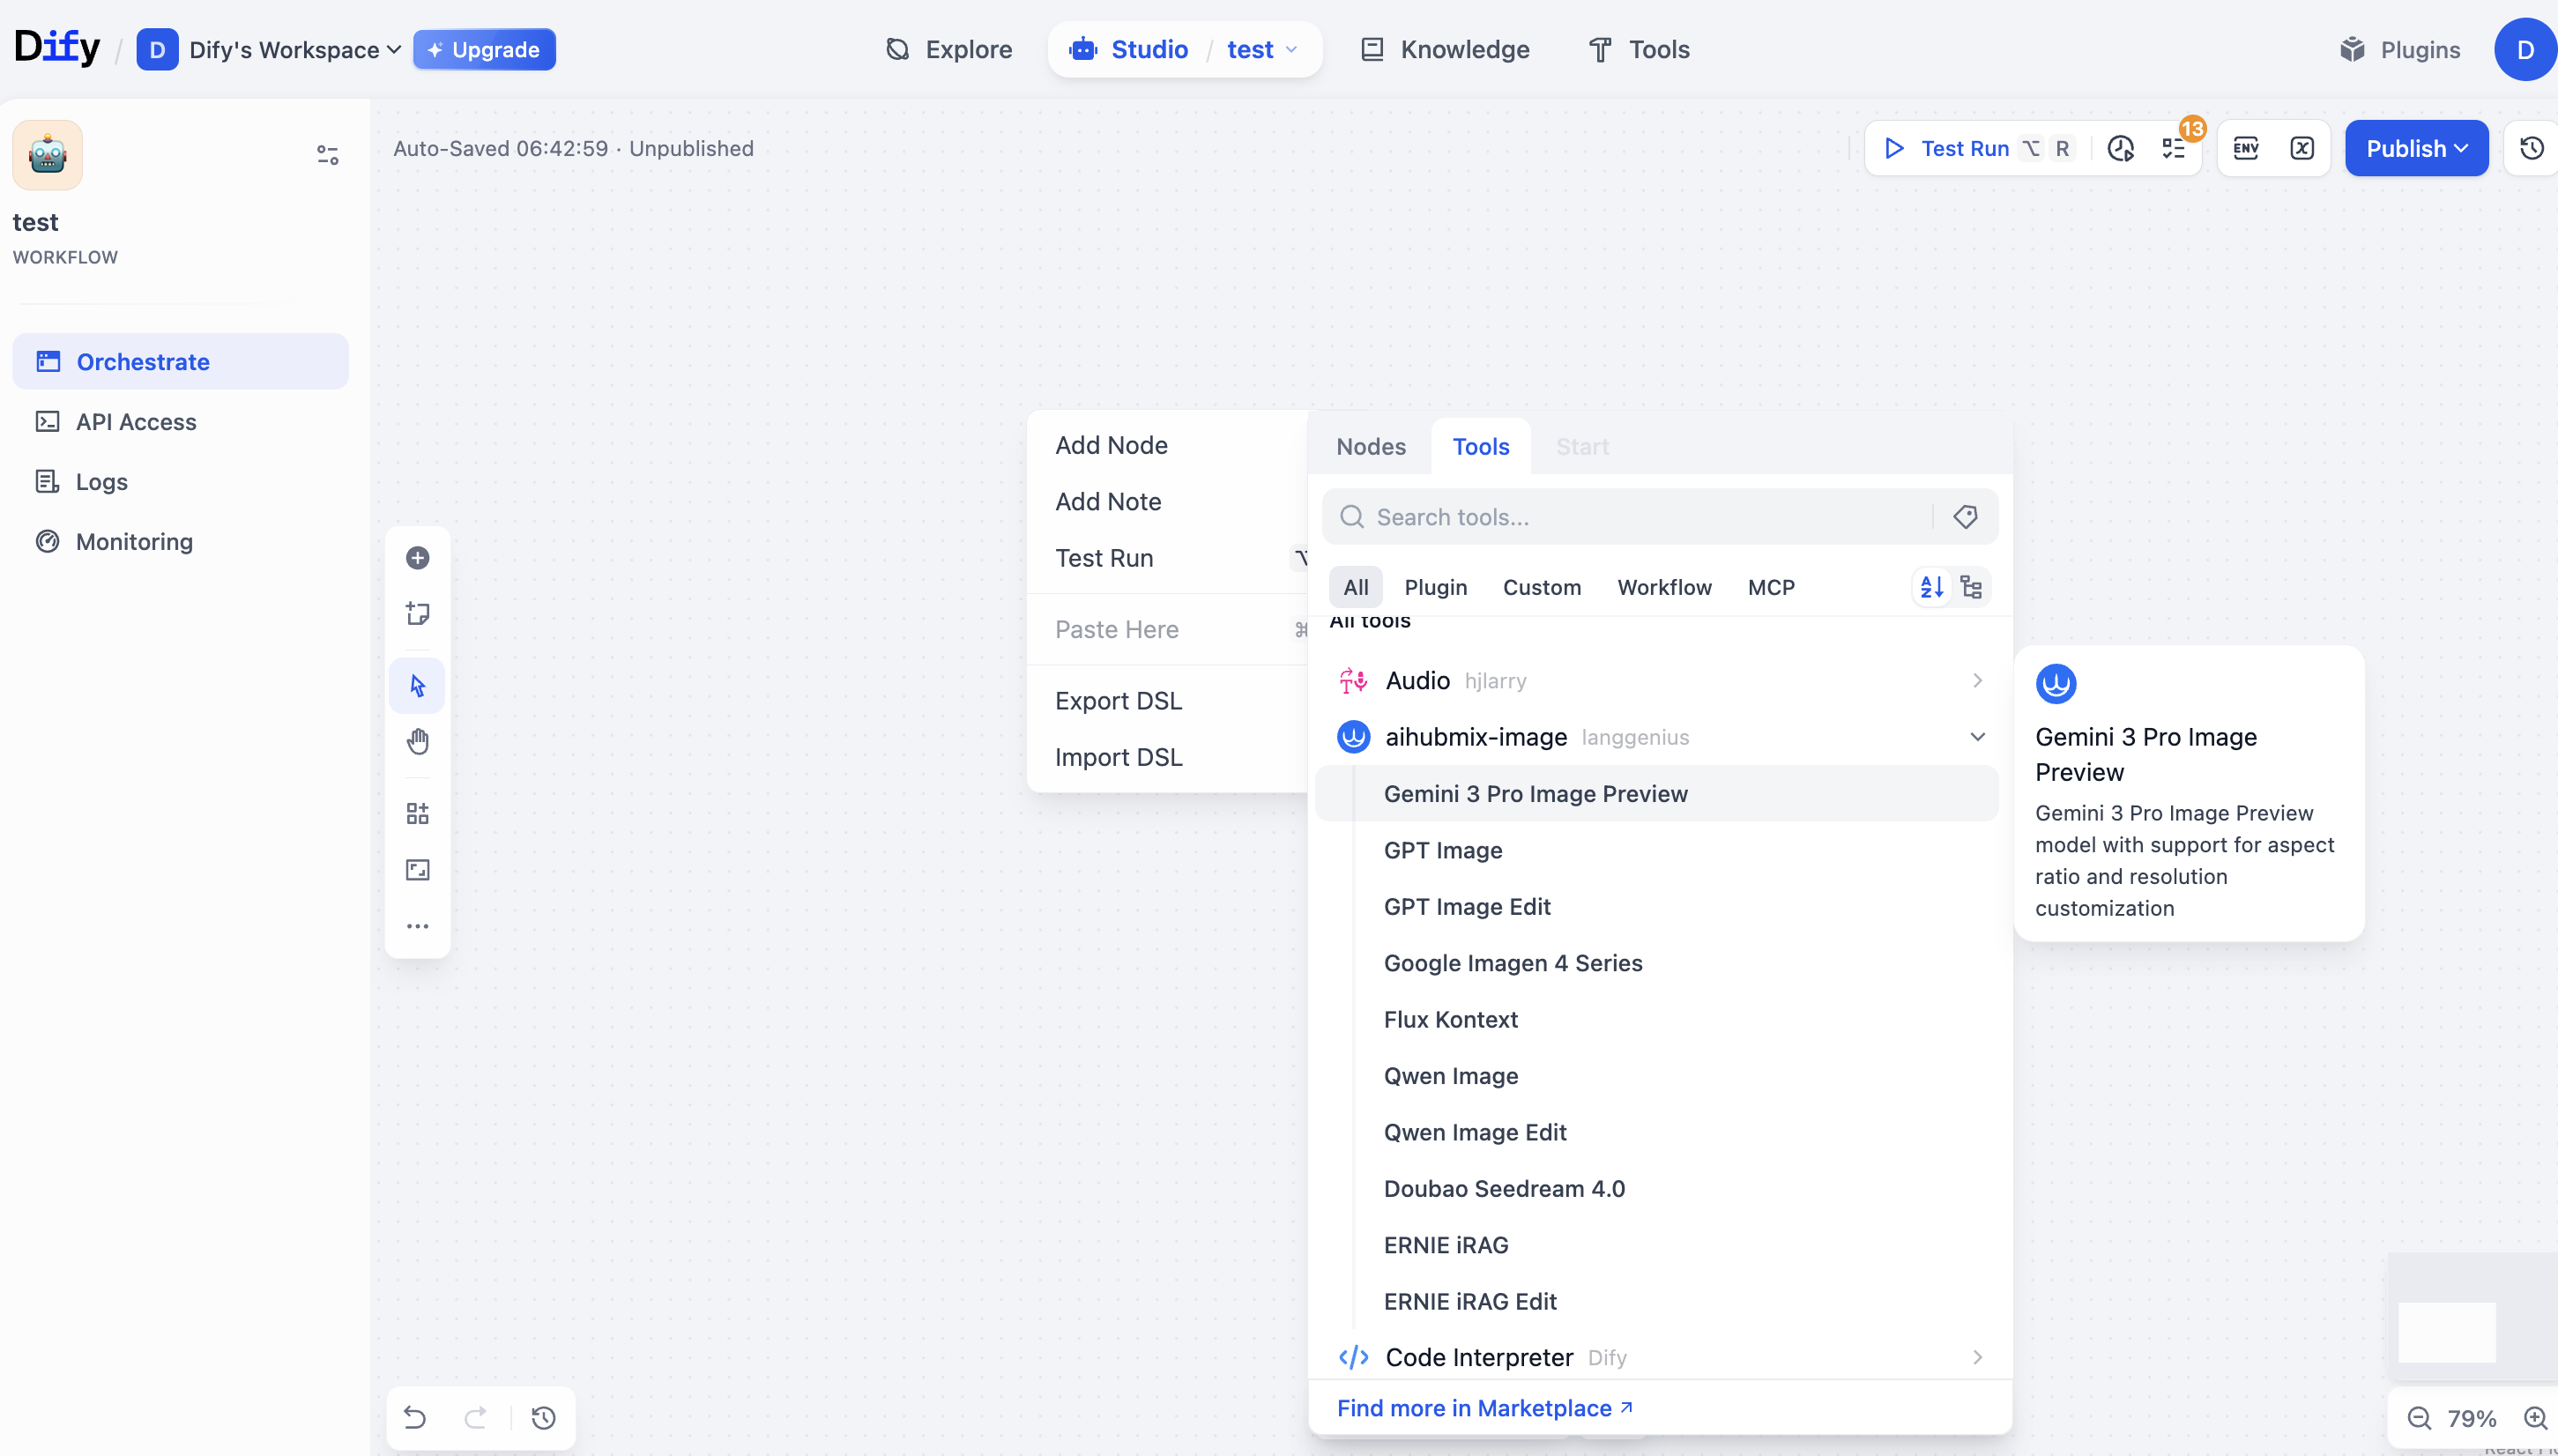Expand the Audio tool group

click(x=1977, y=680)
